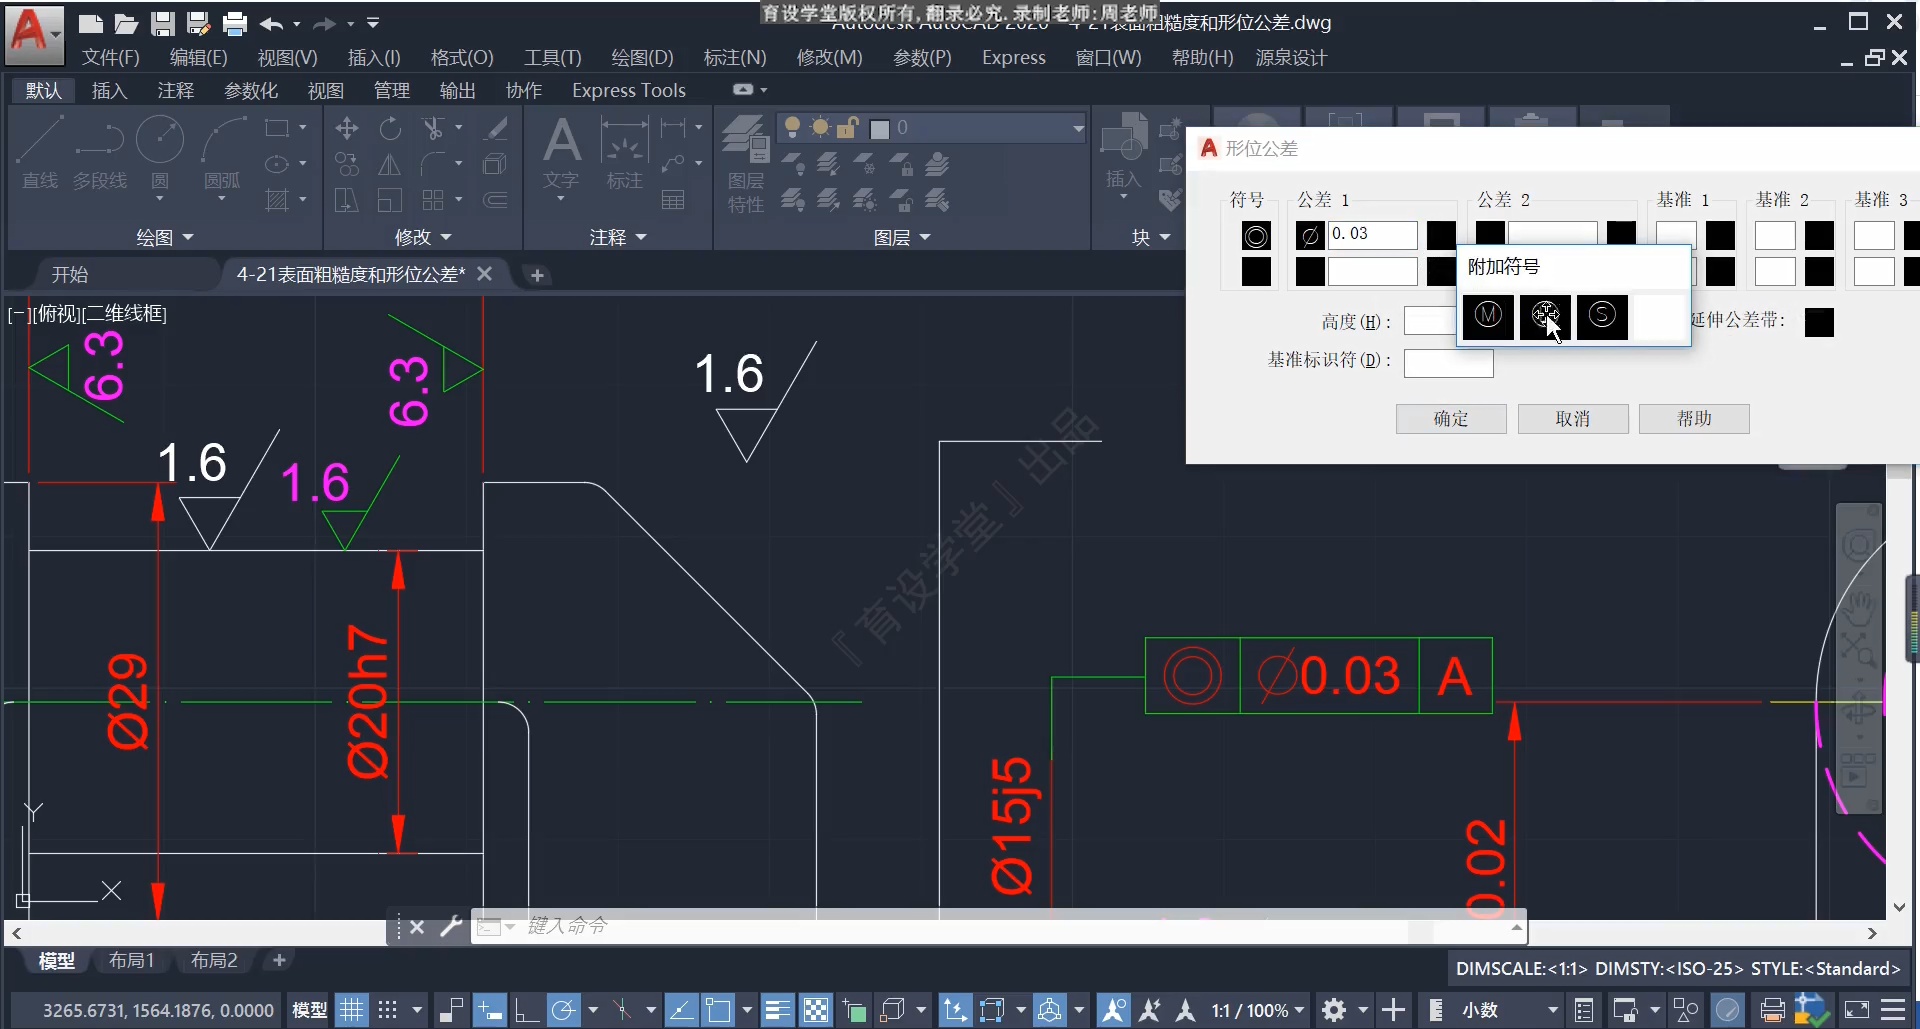Expand the 注释 (Annotation) panel
The width and height of the screenshot is (1920, 1029).
617,237
